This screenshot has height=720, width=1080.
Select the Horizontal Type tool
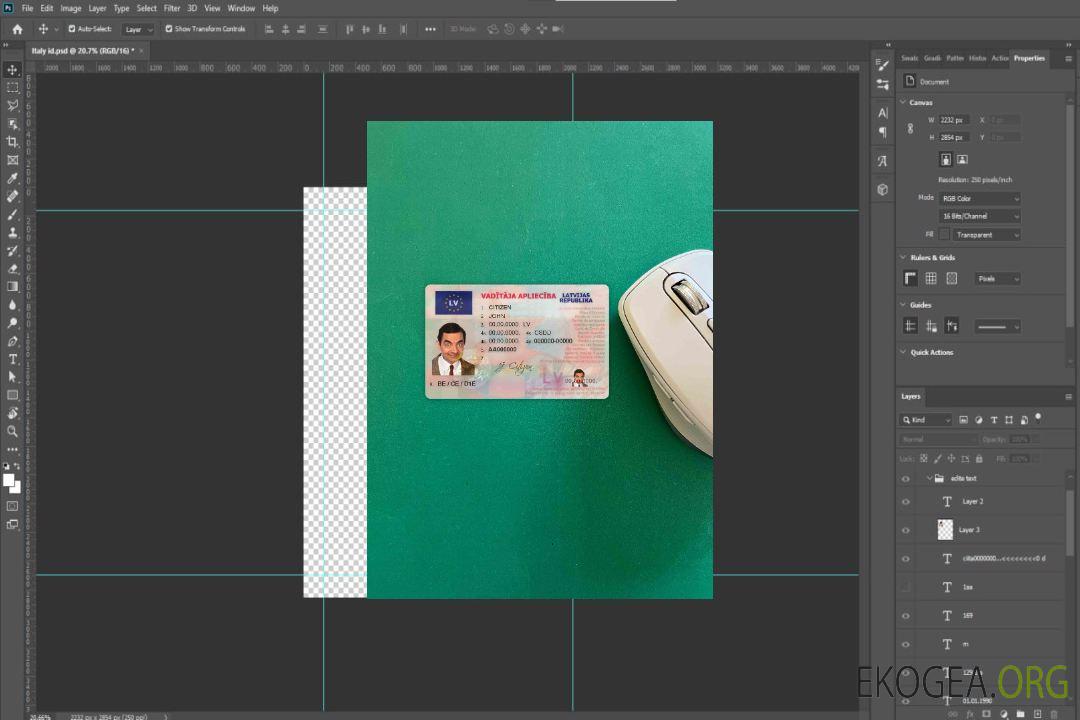(12, 359)
